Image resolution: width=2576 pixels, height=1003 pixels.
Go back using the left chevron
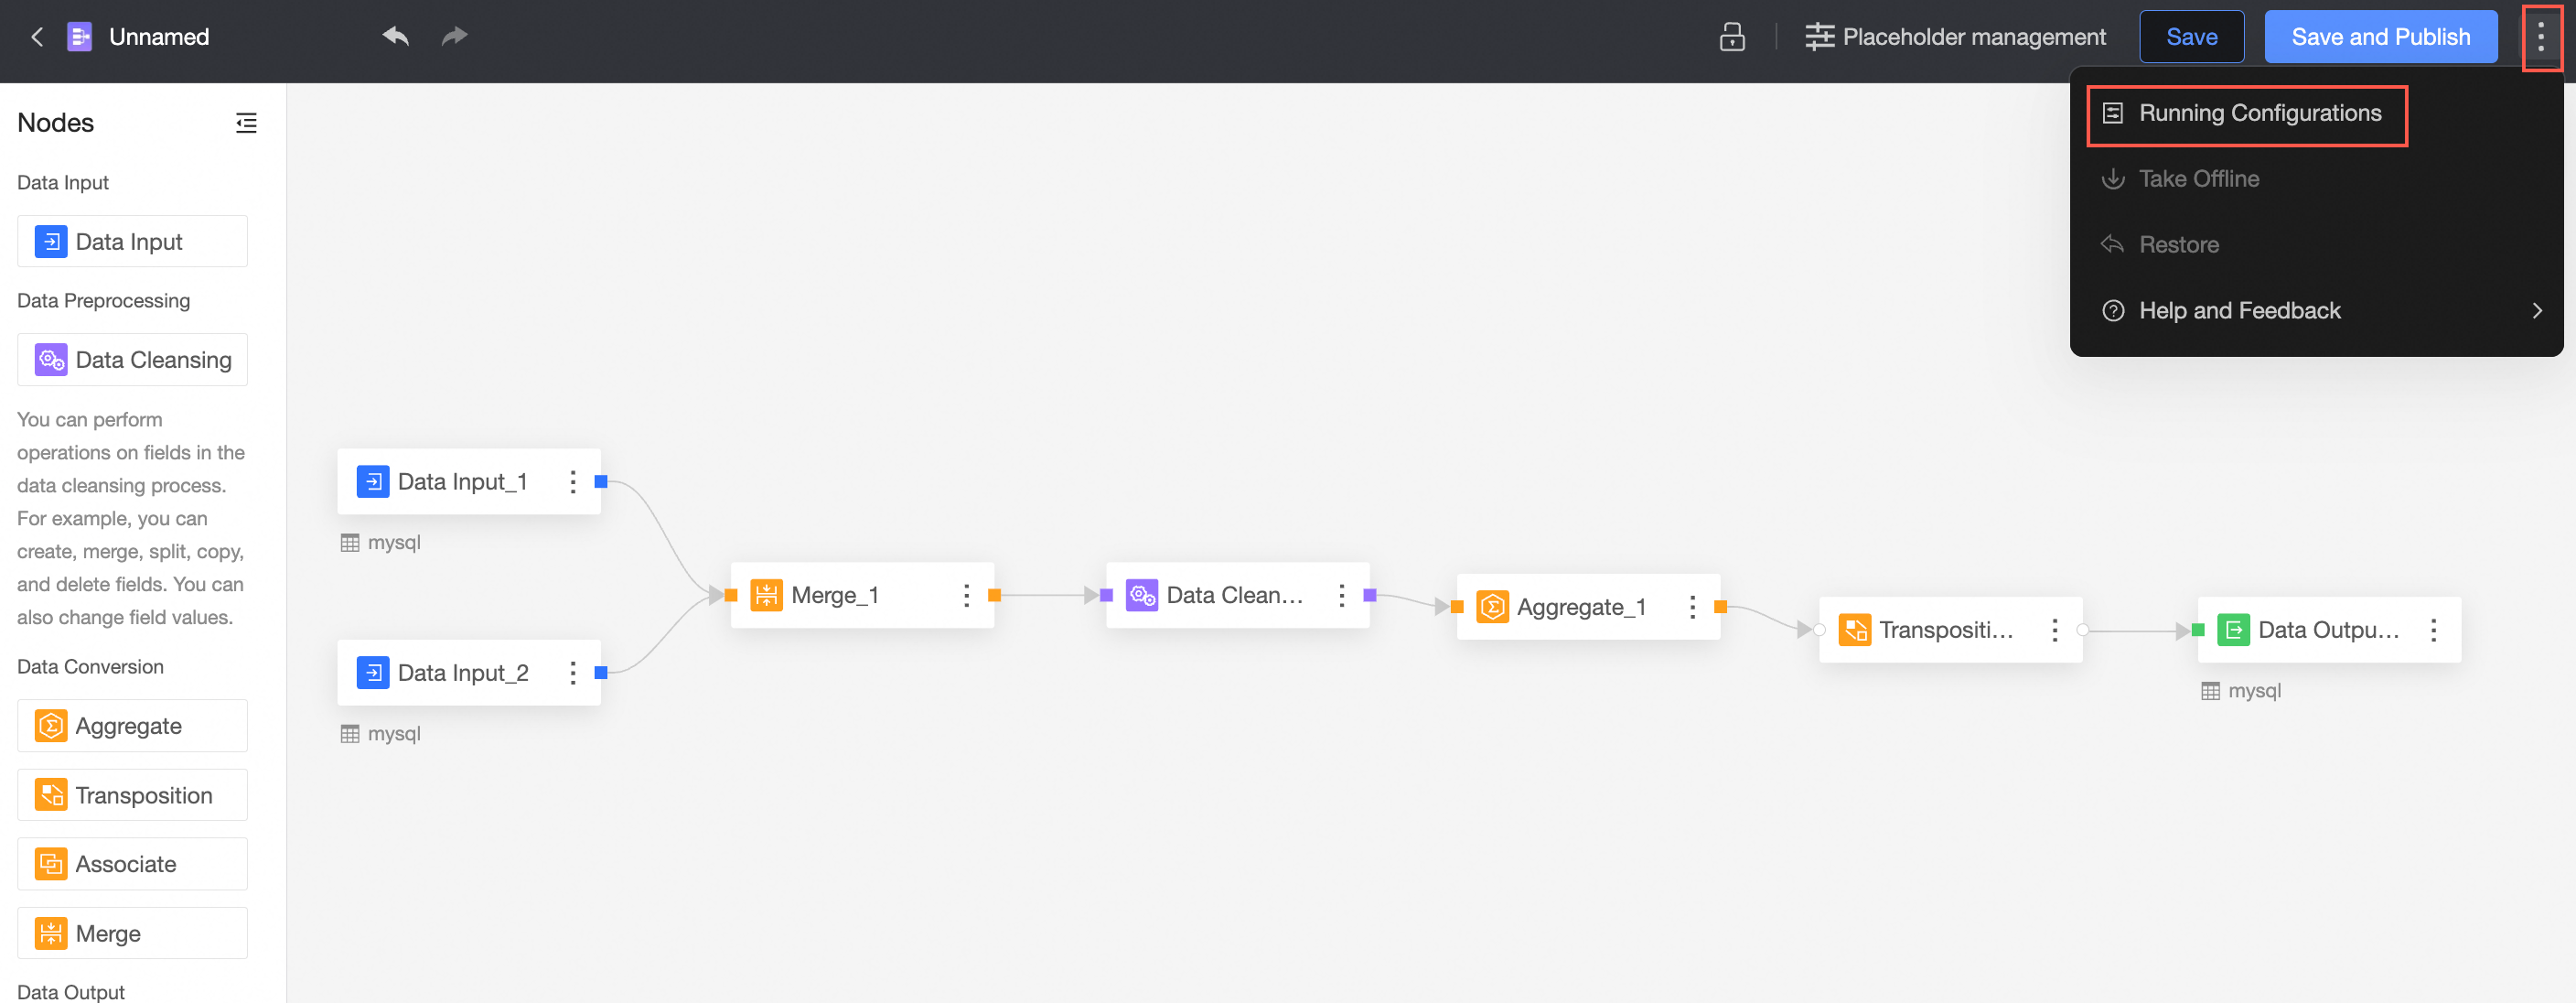37,37
